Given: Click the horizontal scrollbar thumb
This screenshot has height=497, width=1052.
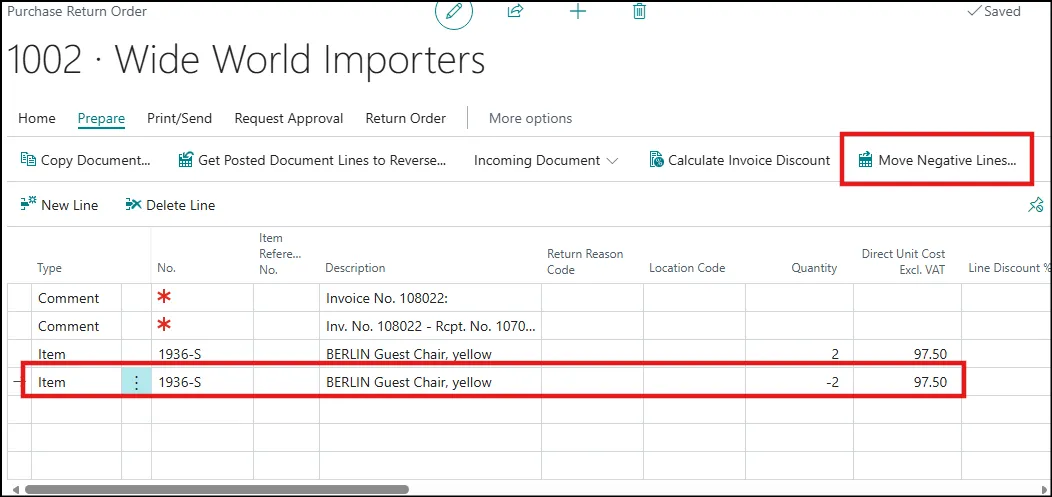Looking at the screenshot, I should tap(217, 490).
